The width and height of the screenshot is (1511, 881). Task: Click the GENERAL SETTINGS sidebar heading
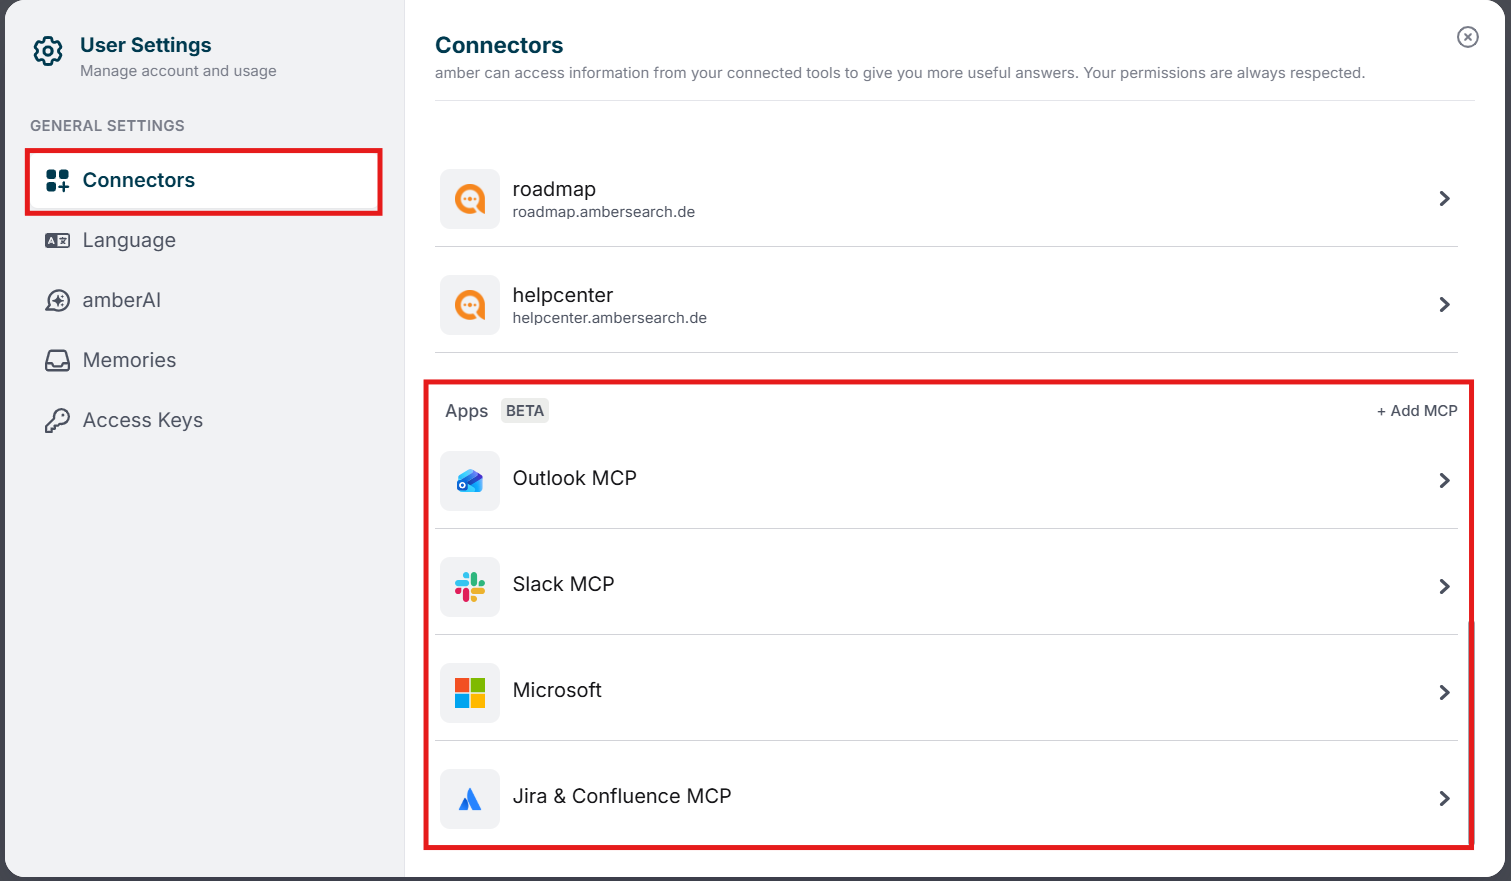[x=107, y=126]
